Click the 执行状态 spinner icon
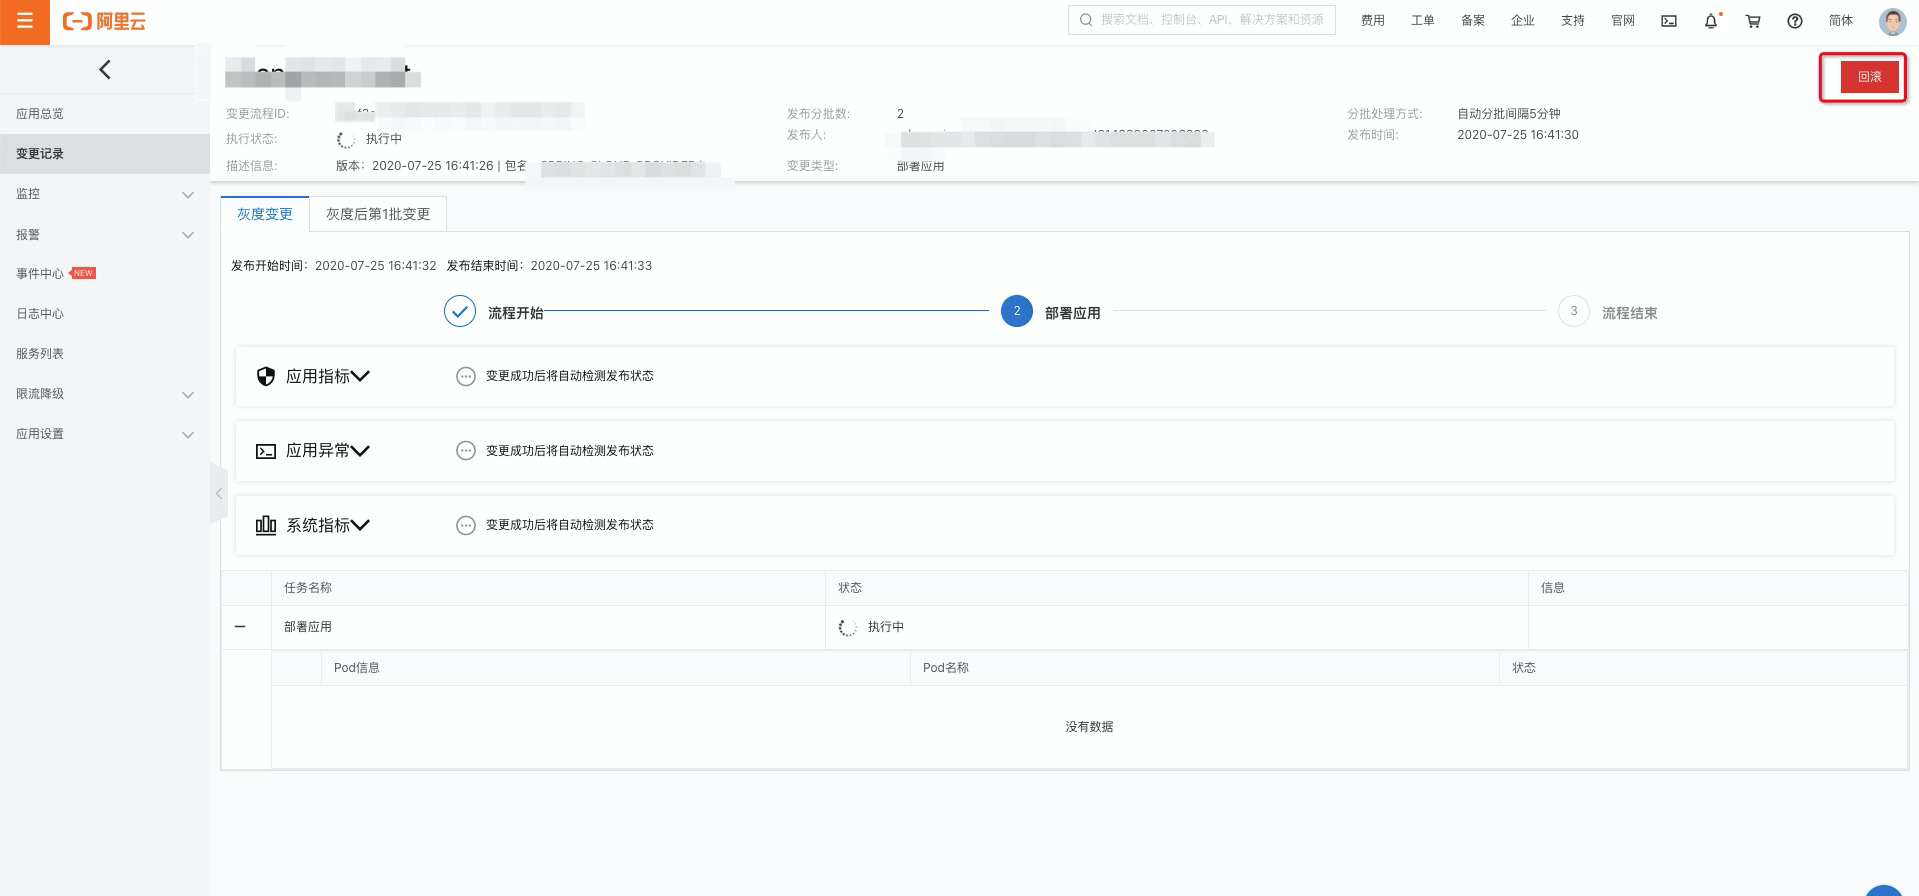1919x896 pixels. pos(346,140)
